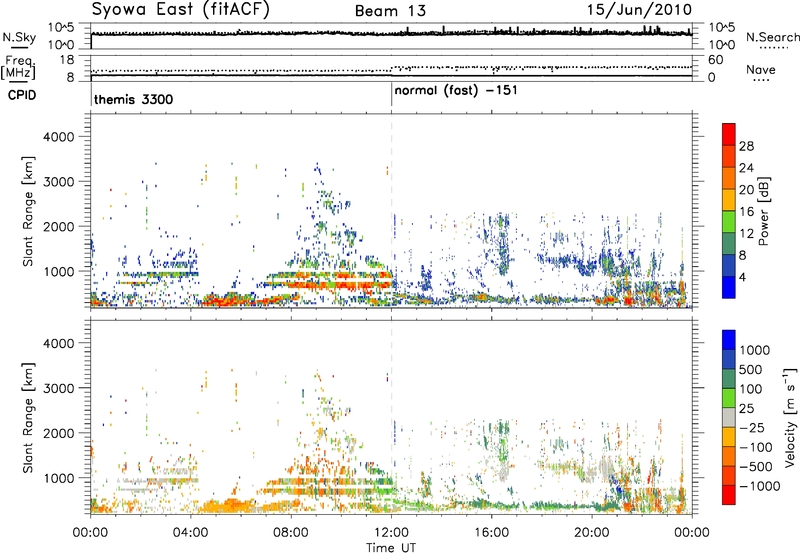Click the 'CPID' row label

[22, 95]
